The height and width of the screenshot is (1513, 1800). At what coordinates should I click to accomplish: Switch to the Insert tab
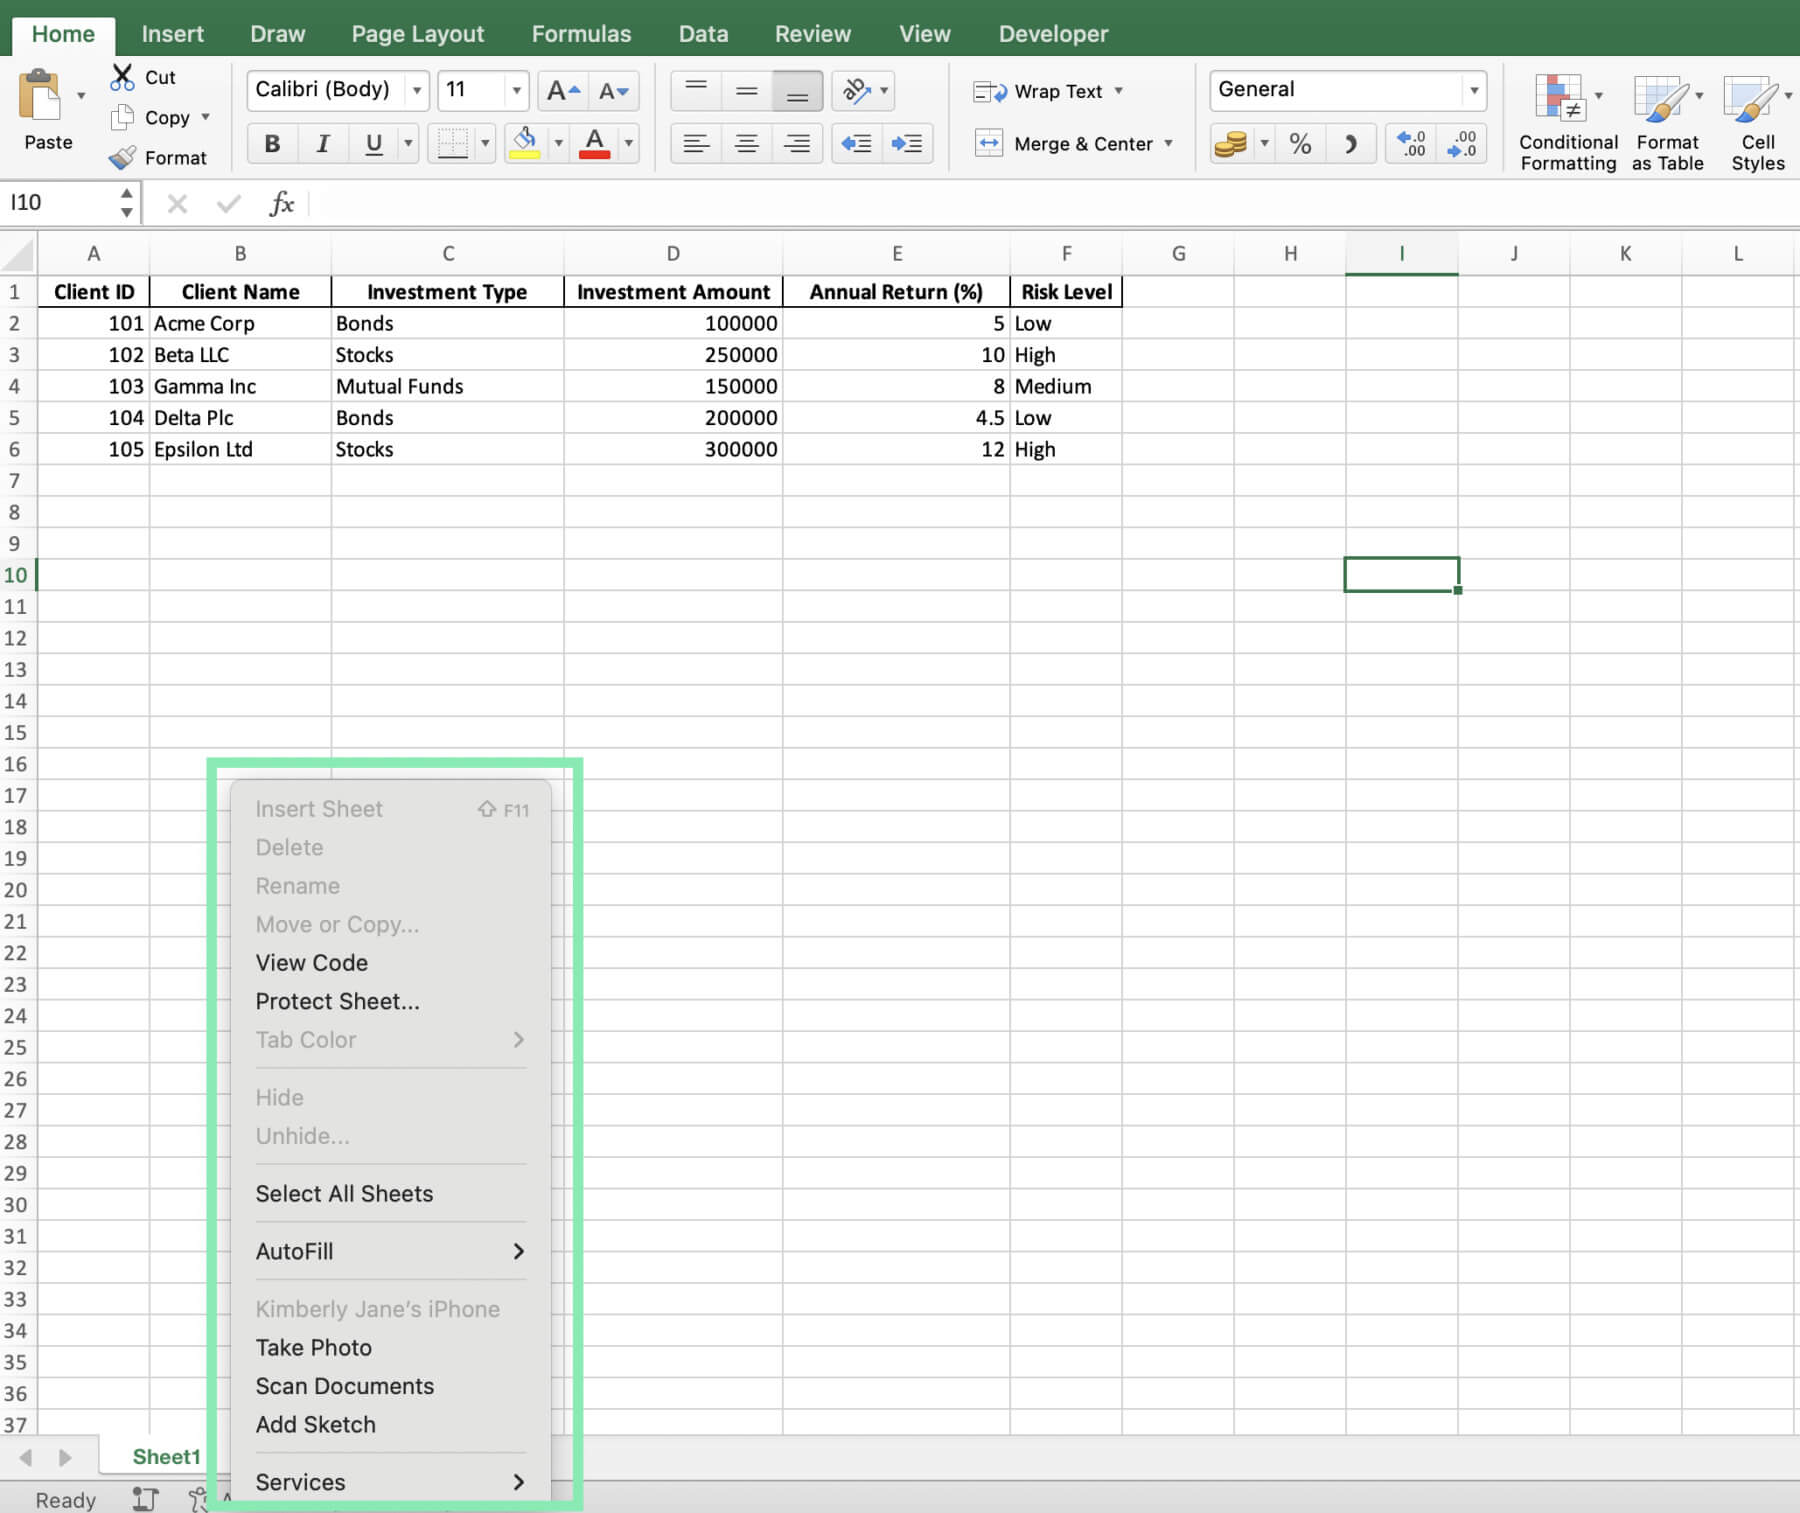(172, 34)
